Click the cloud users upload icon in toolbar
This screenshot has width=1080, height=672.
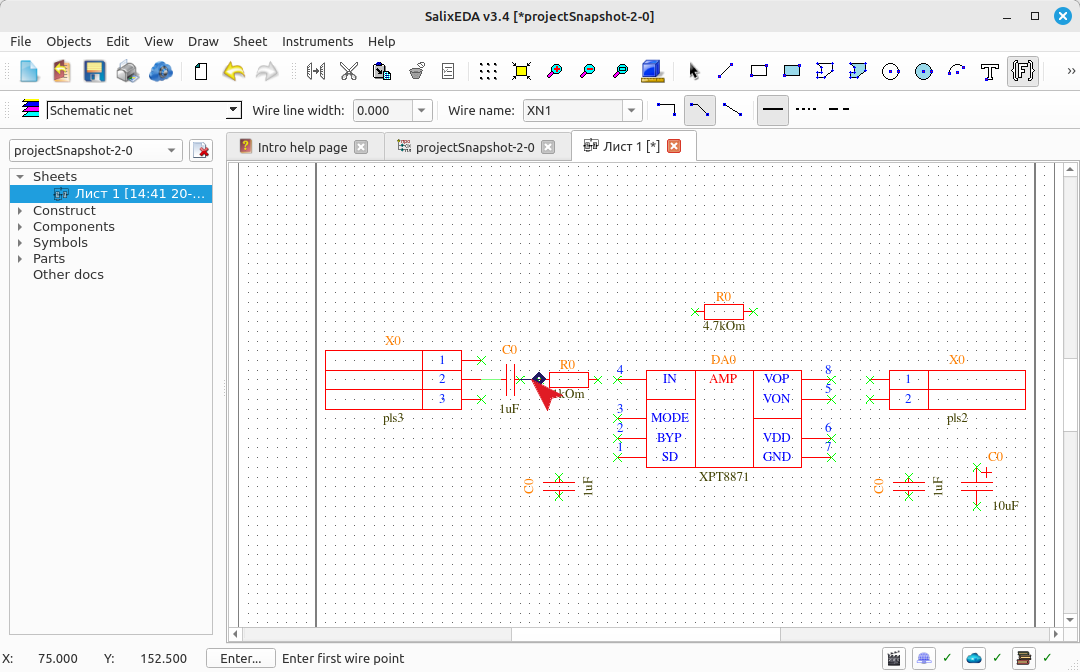160,72
